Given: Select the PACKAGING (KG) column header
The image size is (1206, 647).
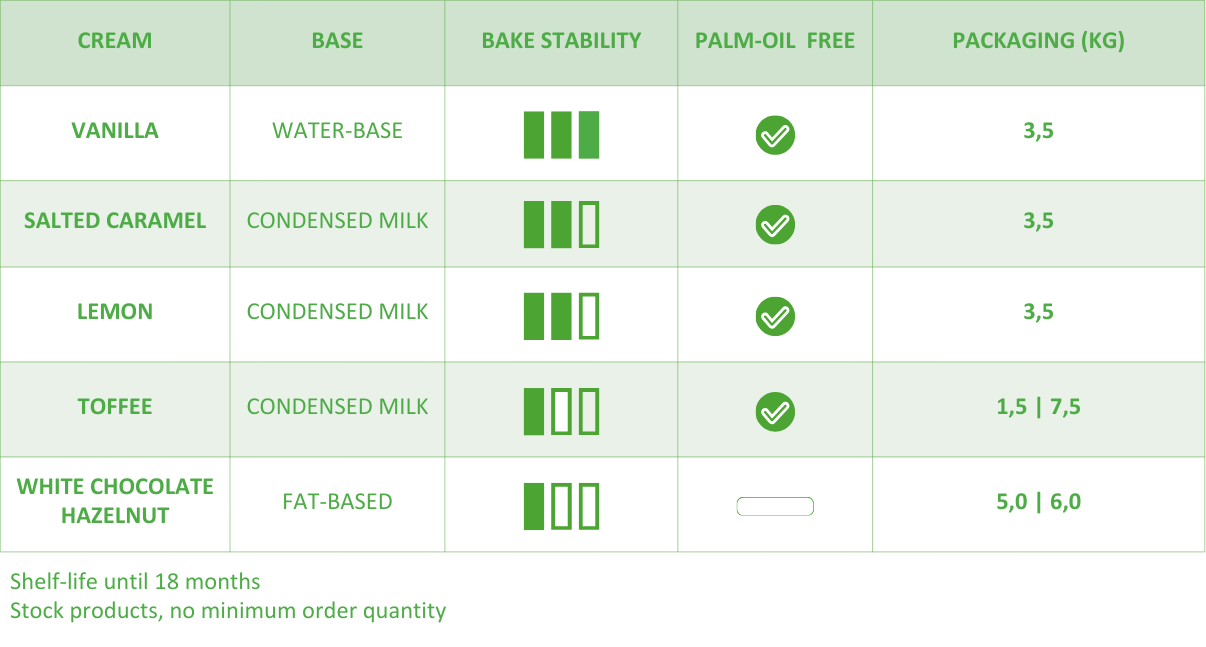Looking at the screenshot, I should pyautogui.click(x=1038, y=41).
